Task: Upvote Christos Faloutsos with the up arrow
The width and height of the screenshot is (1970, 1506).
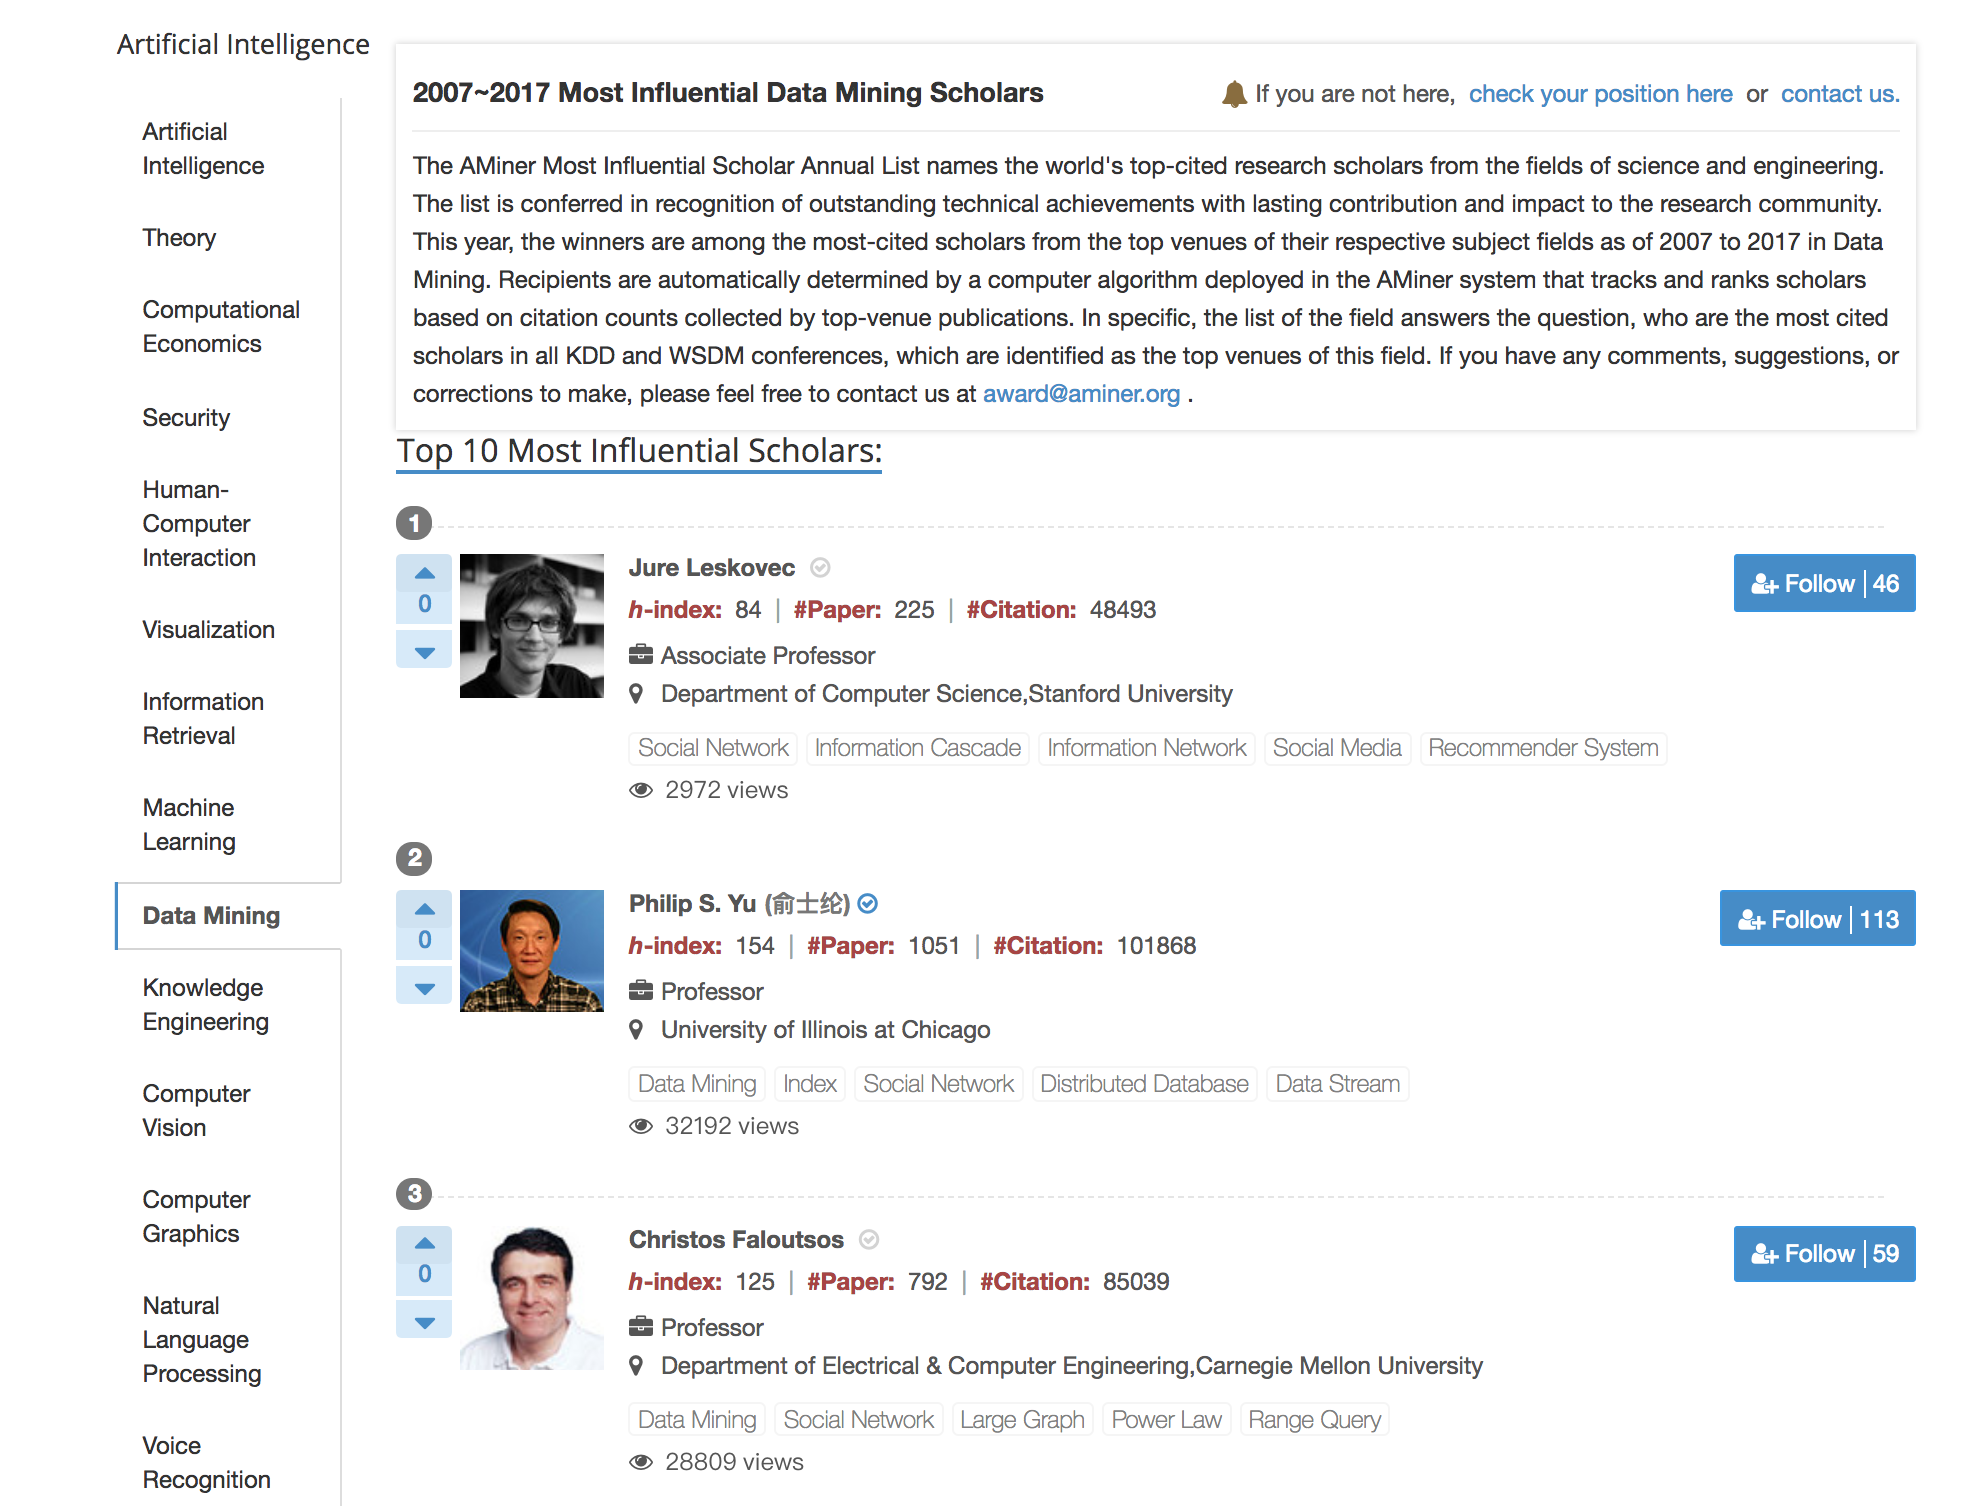Action: 424,1242
